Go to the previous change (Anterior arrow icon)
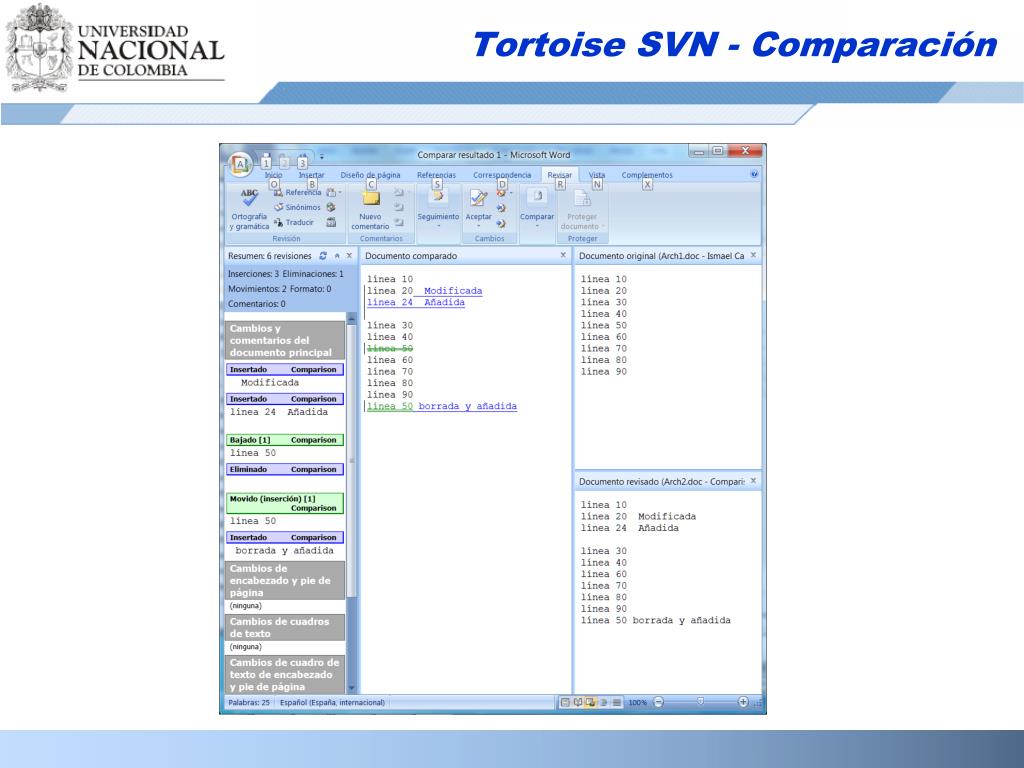 [x=501, y=208]
